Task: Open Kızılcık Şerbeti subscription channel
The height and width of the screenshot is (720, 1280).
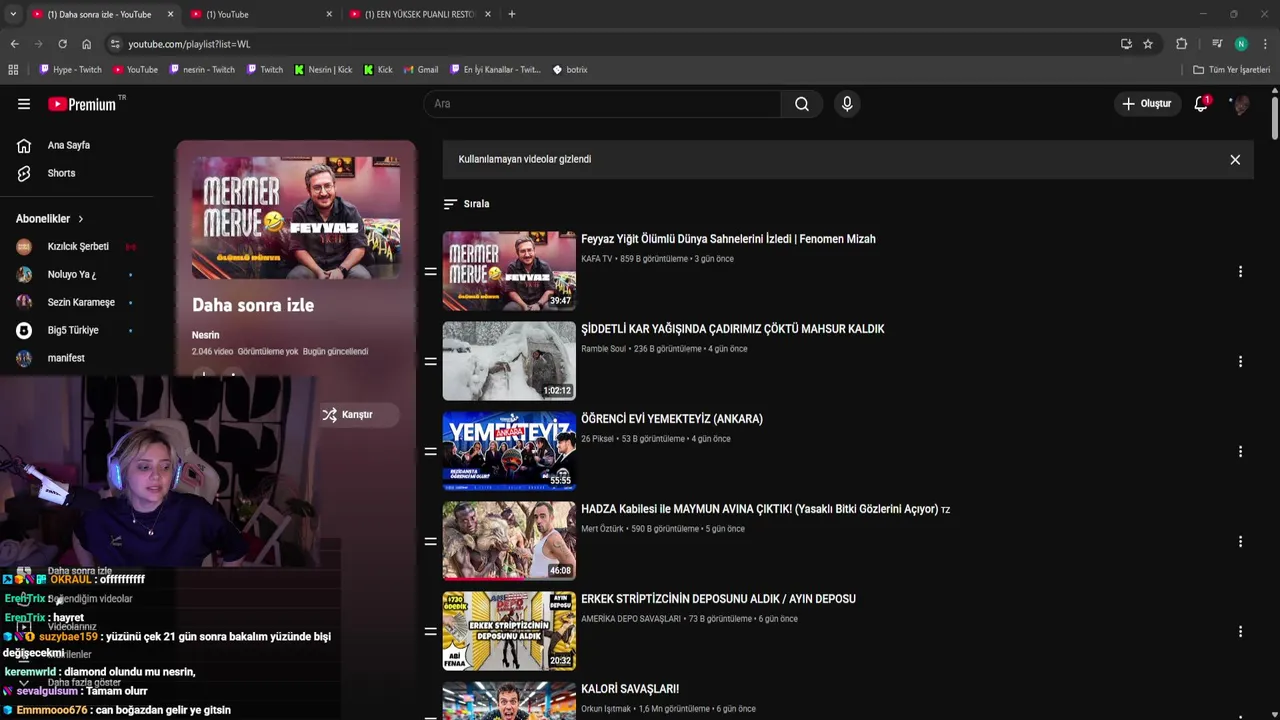Action: pyautogui.click(x=80, y=247)
